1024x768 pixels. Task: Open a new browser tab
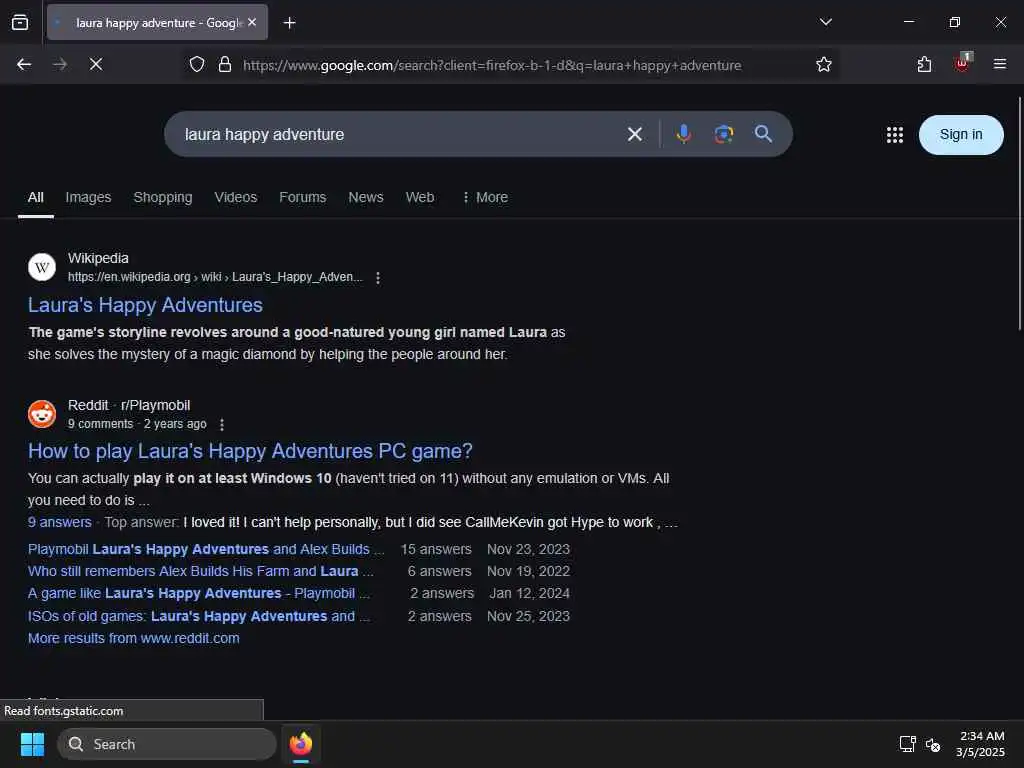289,23
